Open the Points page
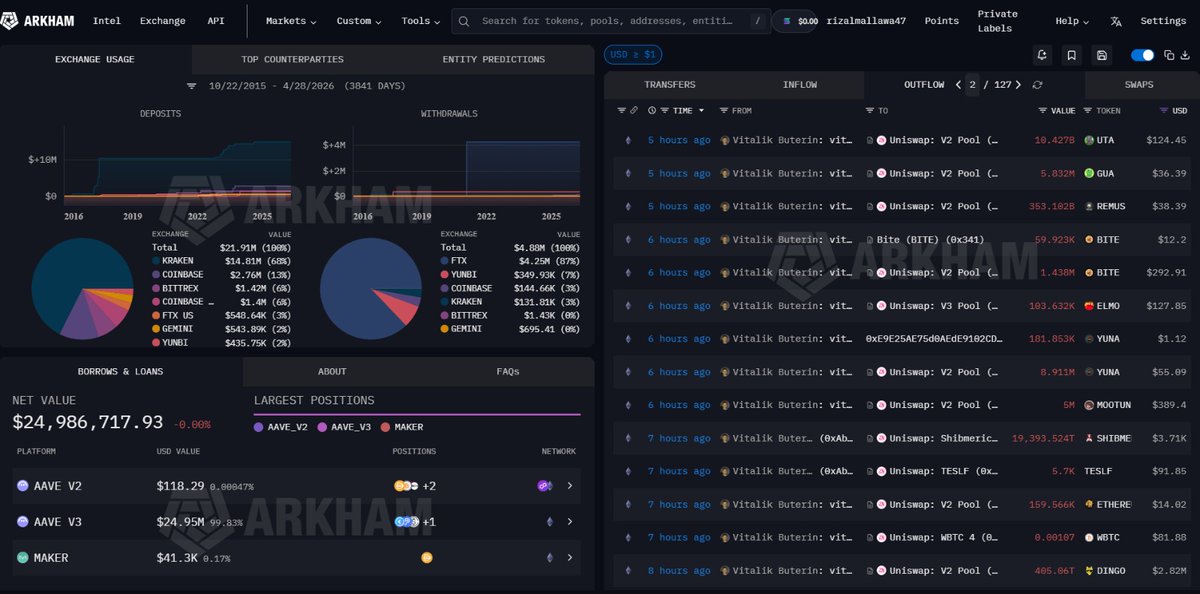Image resolution: width=1200 pixels, height=594 pixels. [x=941, y=21]
